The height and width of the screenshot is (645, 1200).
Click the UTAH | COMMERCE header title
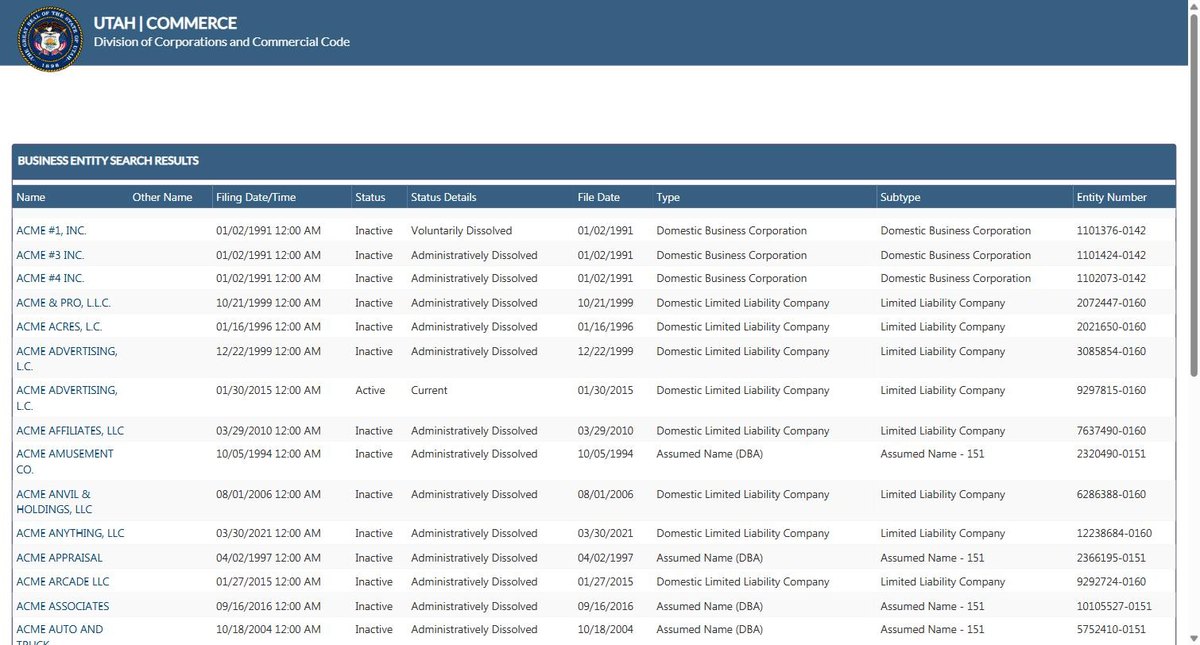pos(165,22)
